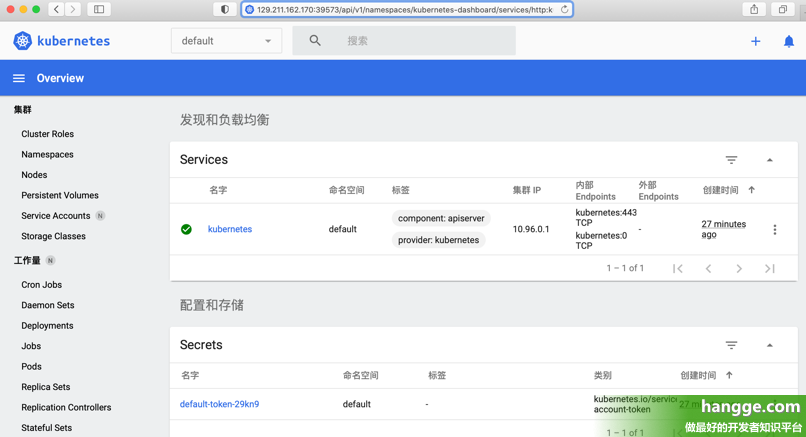Open Pods in sidebar
The width and height of the screenshot is (806, 437).
point(31,367)
